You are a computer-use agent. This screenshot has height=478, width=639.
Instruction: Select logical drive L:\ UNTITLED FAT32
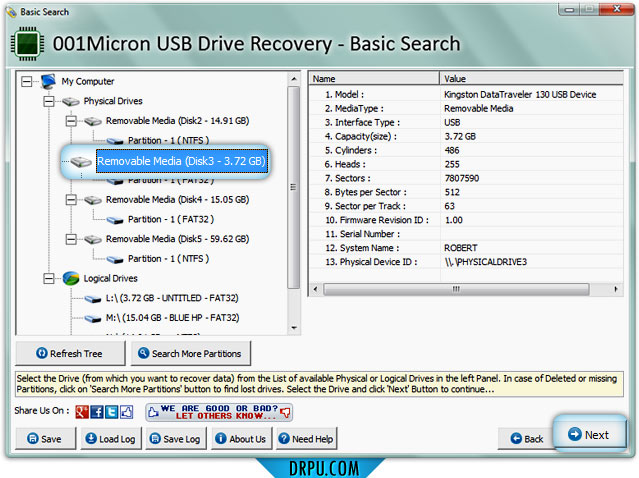(172, 298)
